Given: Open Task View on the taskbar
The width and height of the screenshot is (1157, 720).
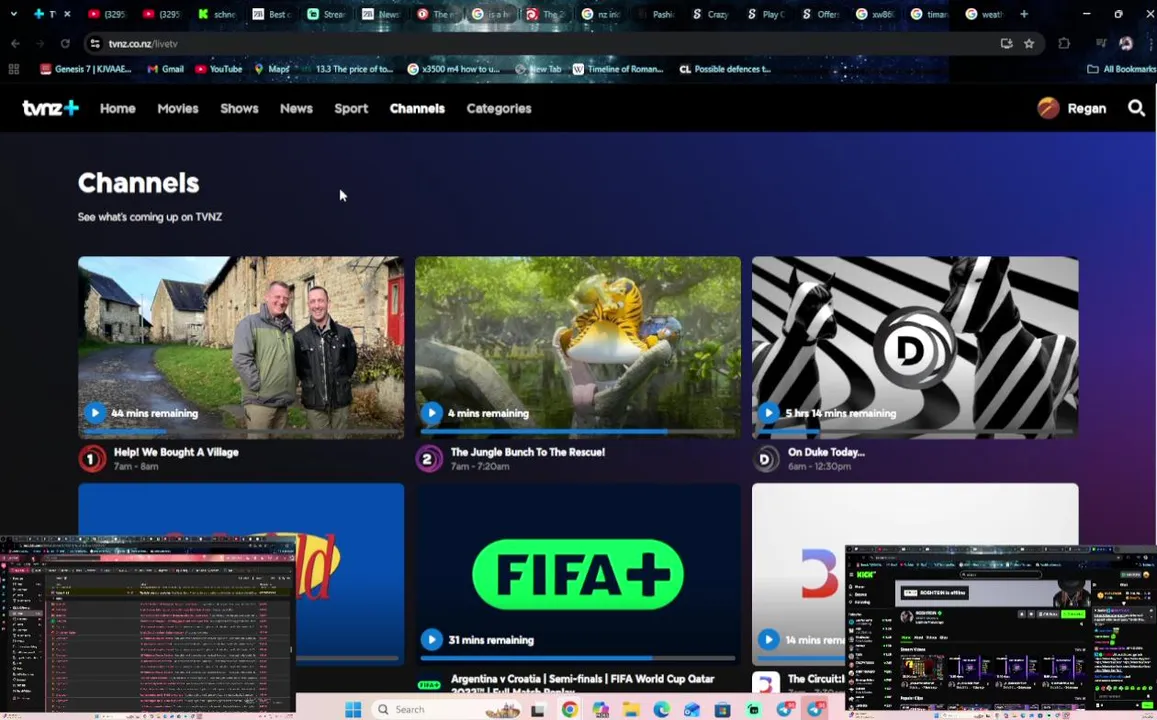Looking at the screenshot, I should click(x=538, y=710).
